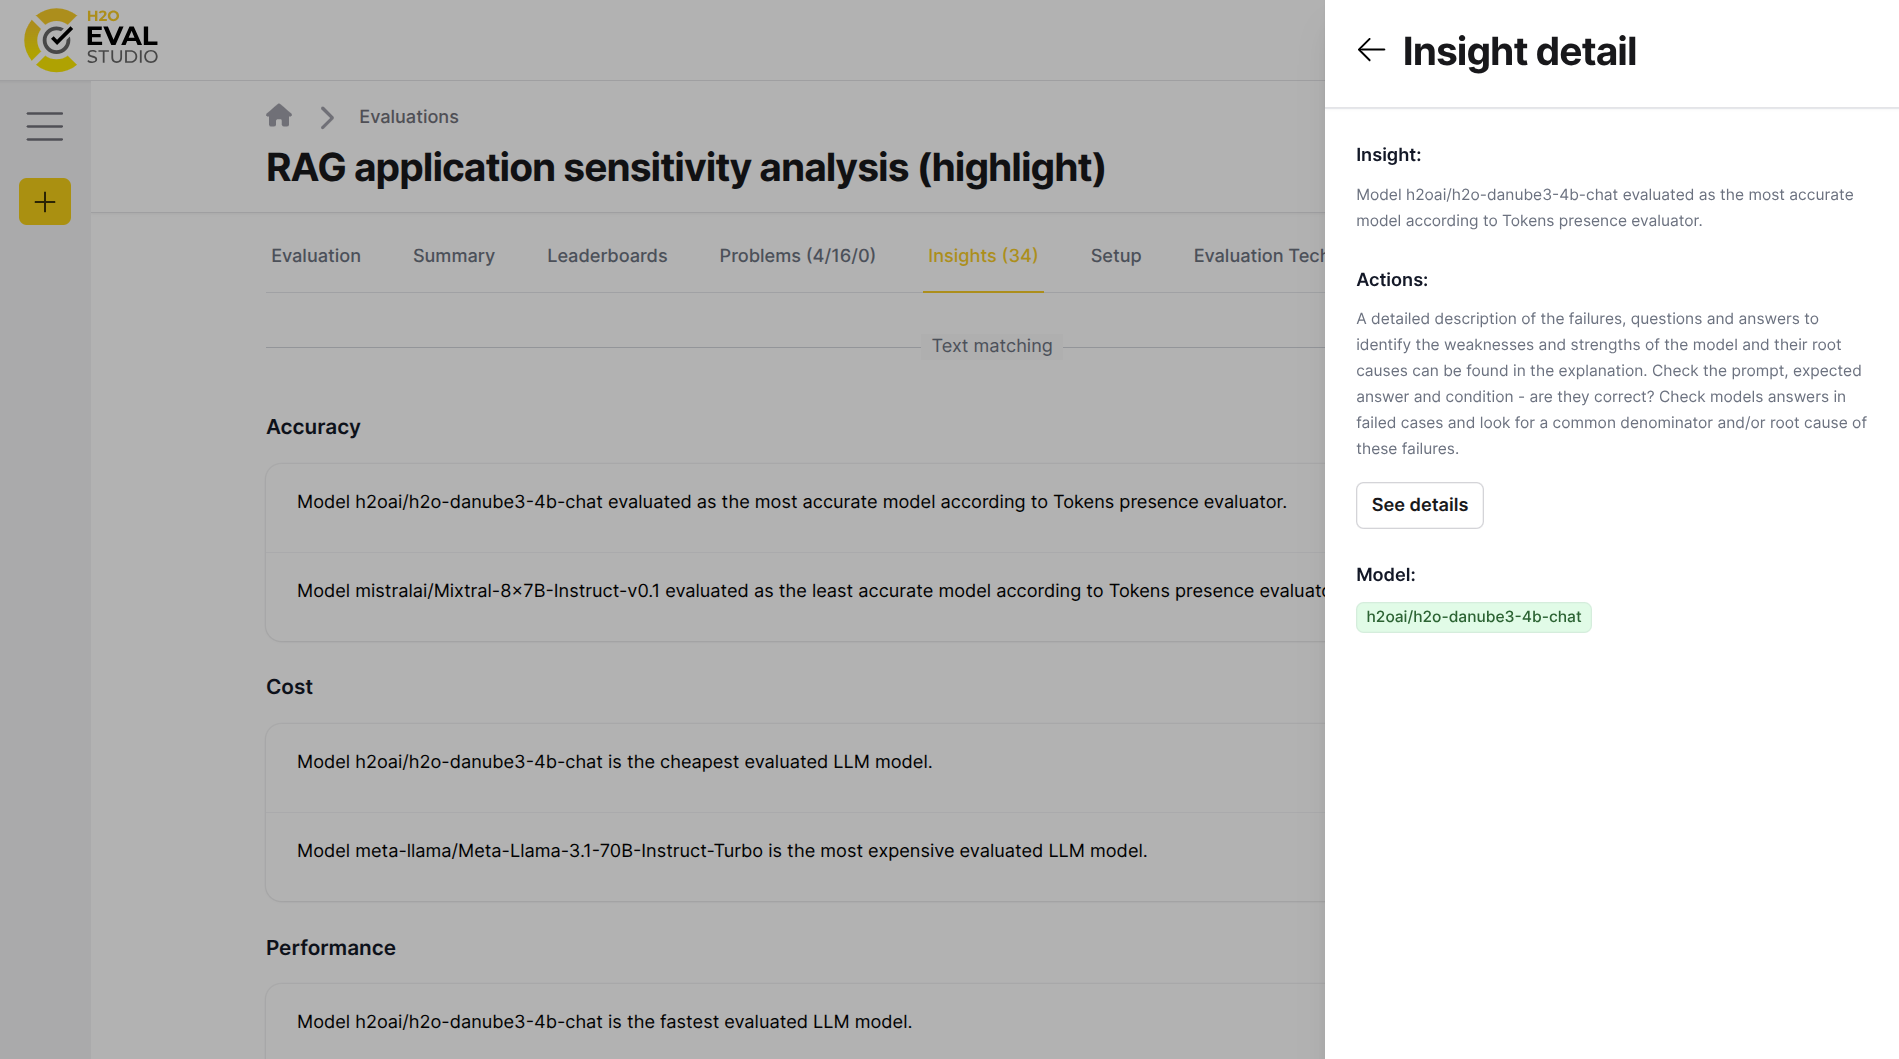Open the Leaderboards tab

point(606,255)
